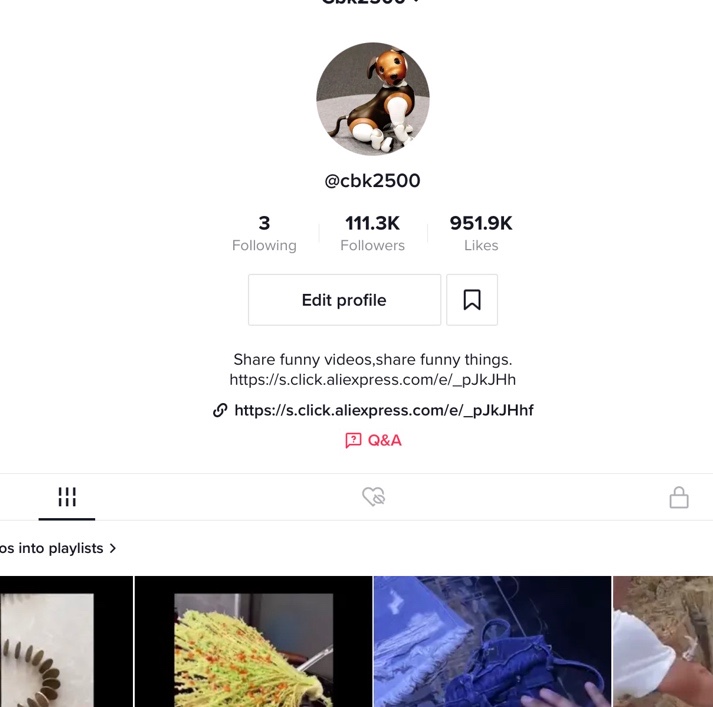Screen dimensions: 713x707
Task: Open the private videos lock tab
Action: (x=679, y=497)
